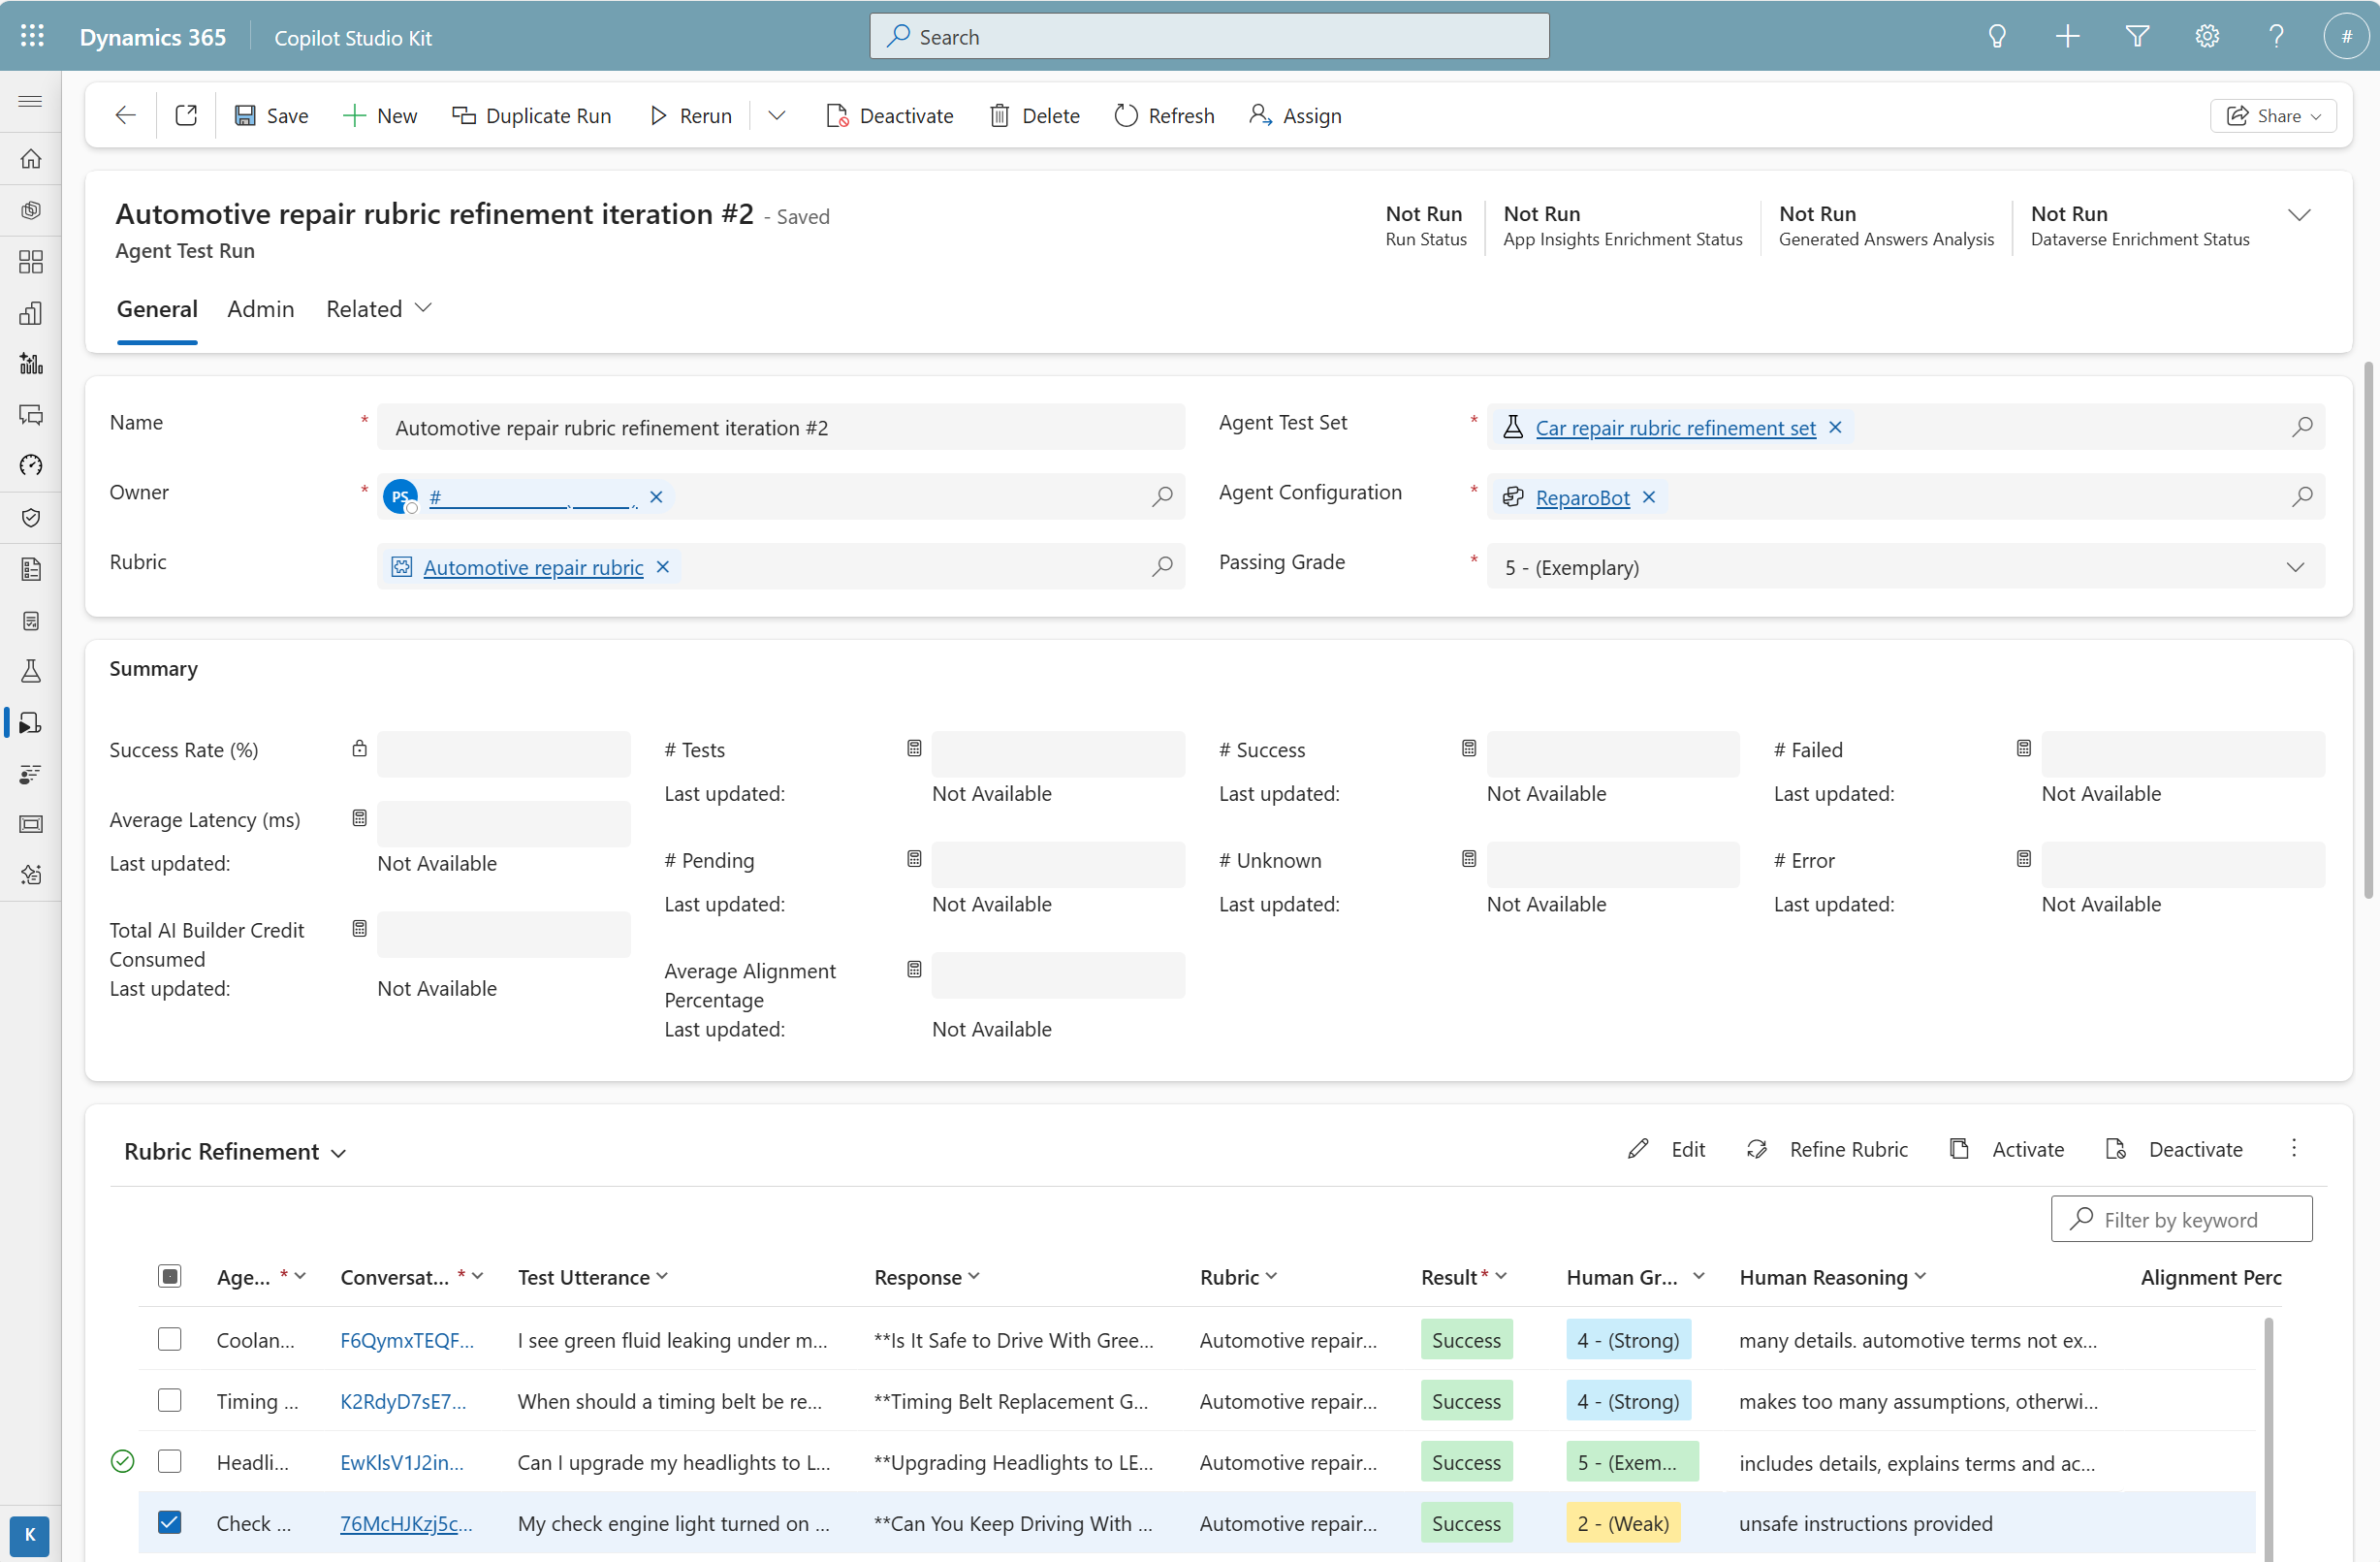Click the Refresh icon in command bar
Viewport: 2380px width, 1562px height.
click(1125, 116)
